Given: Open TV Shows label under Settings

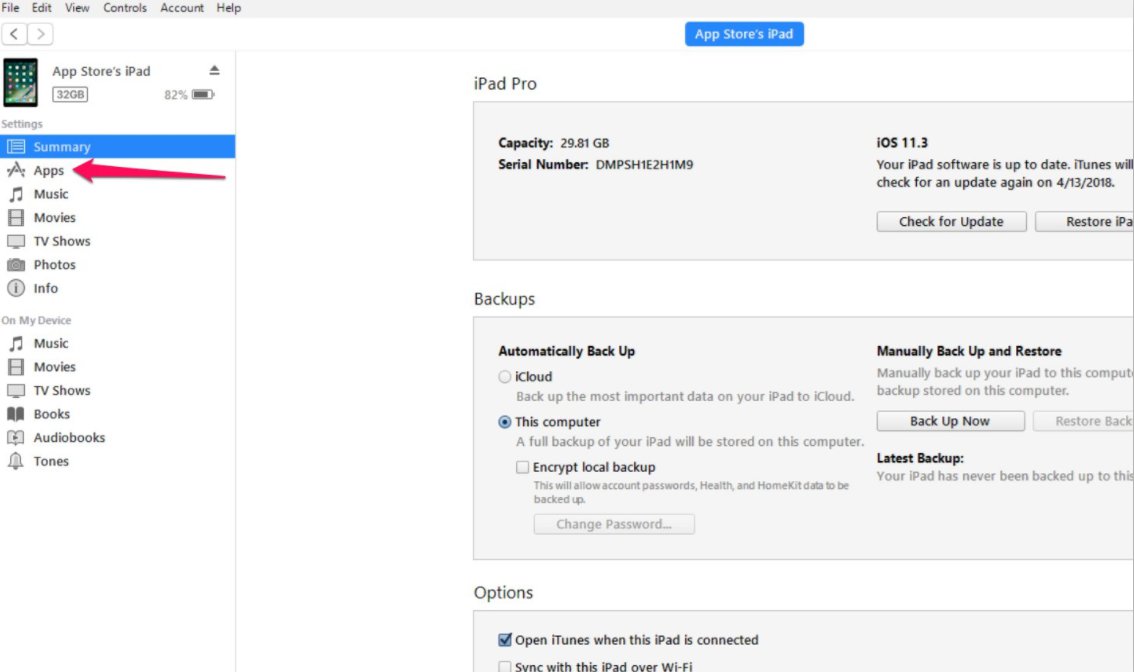Looking at the screenshot, I should click(61, 241).
